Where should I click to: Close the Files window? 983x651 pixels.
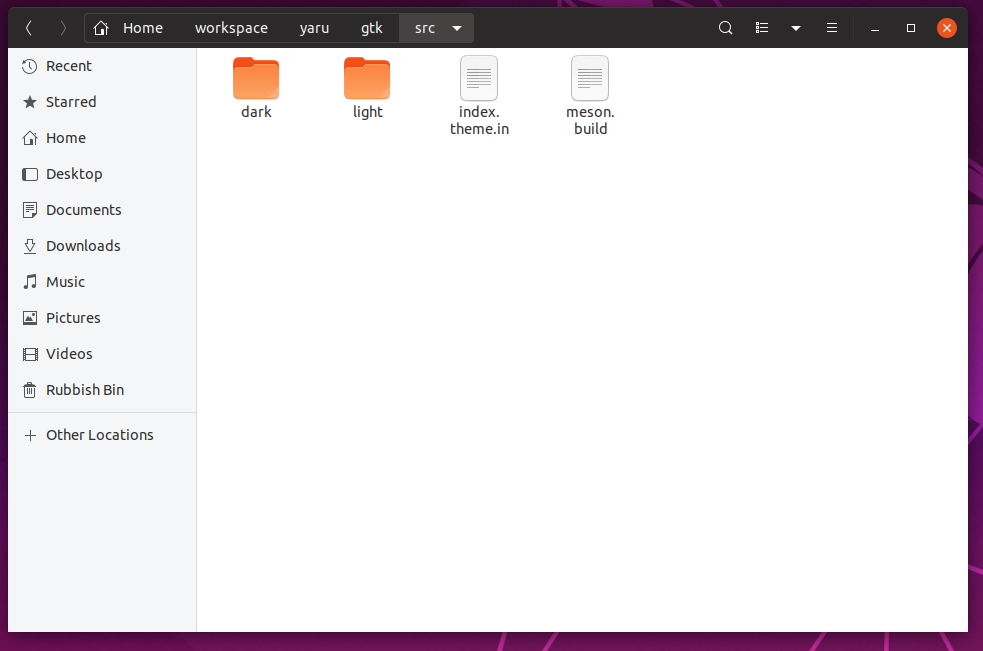pos(947,28)
